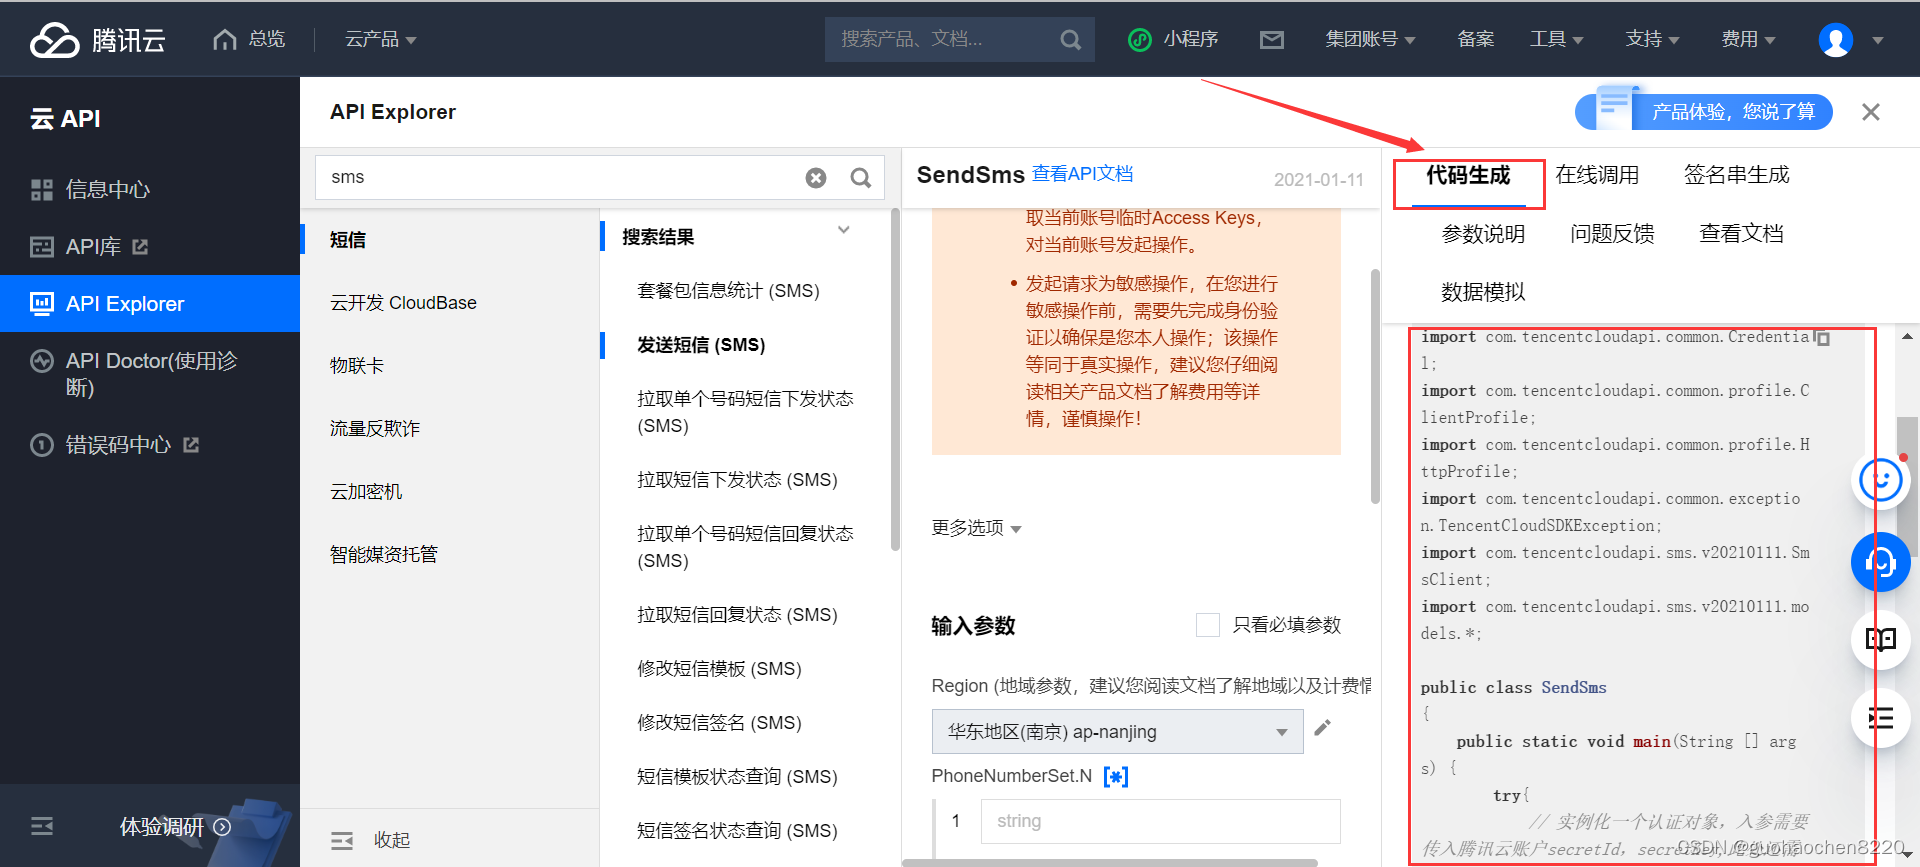Expand the 费用 dropdown
1920x867 pixels.
click(x=1748, y=39)
